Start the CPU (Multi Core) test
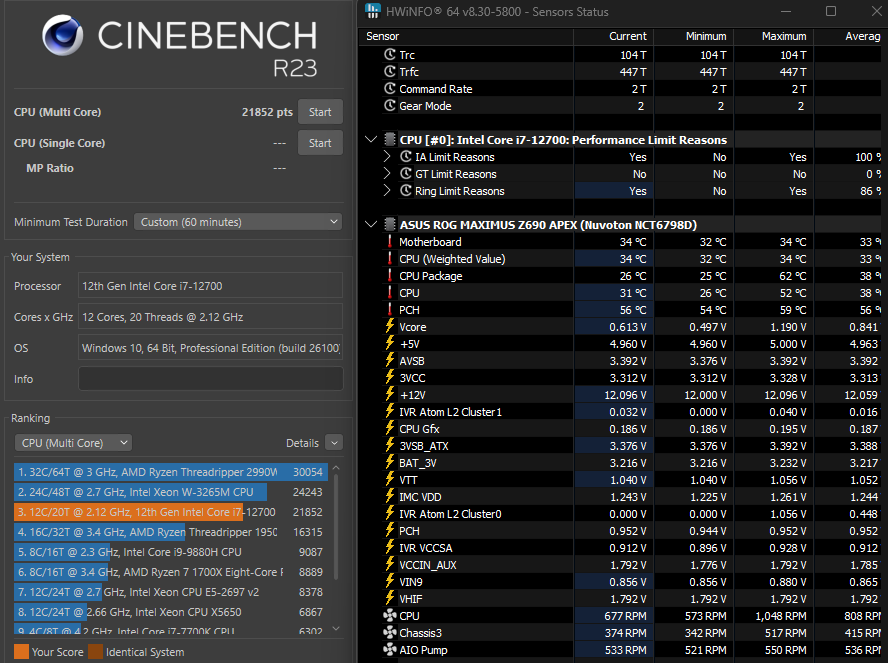 click(x=320, y=112)
